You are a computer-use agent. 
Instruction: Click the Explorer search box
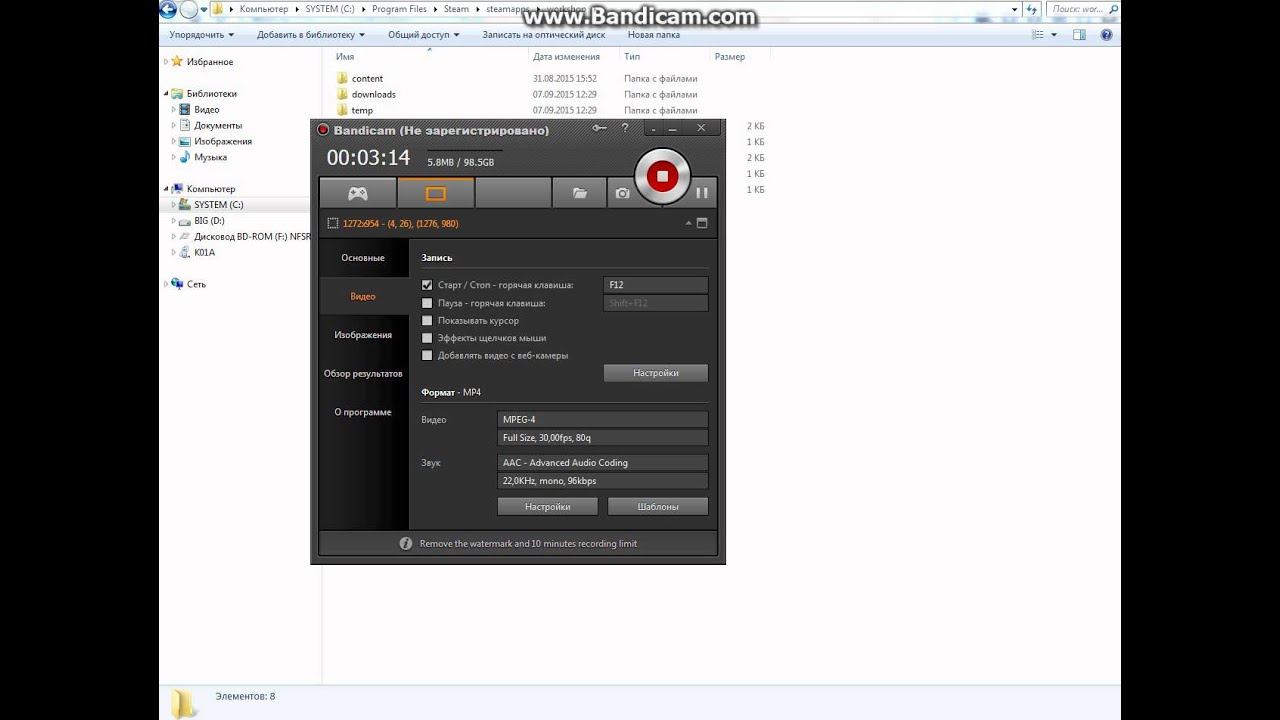(x=1081, y=9)
